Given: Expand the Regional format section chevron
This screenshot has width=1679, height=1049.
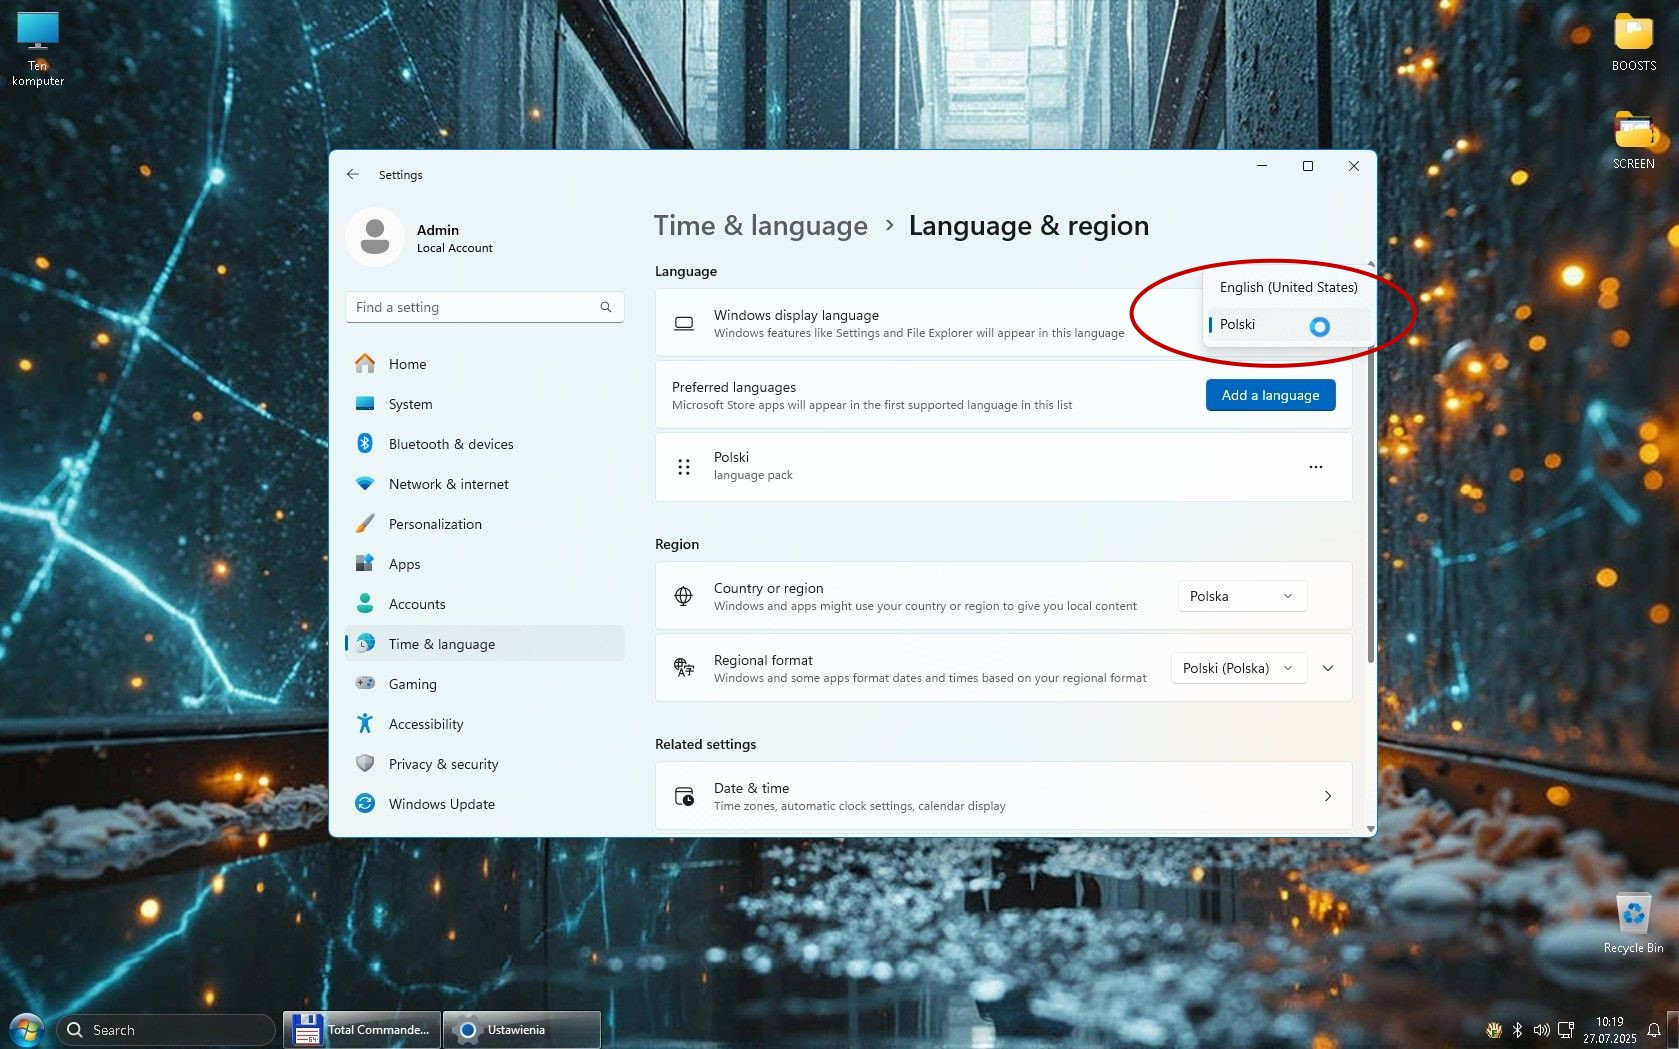Looking at the screenshot, I should click(x=1328, y=668).
